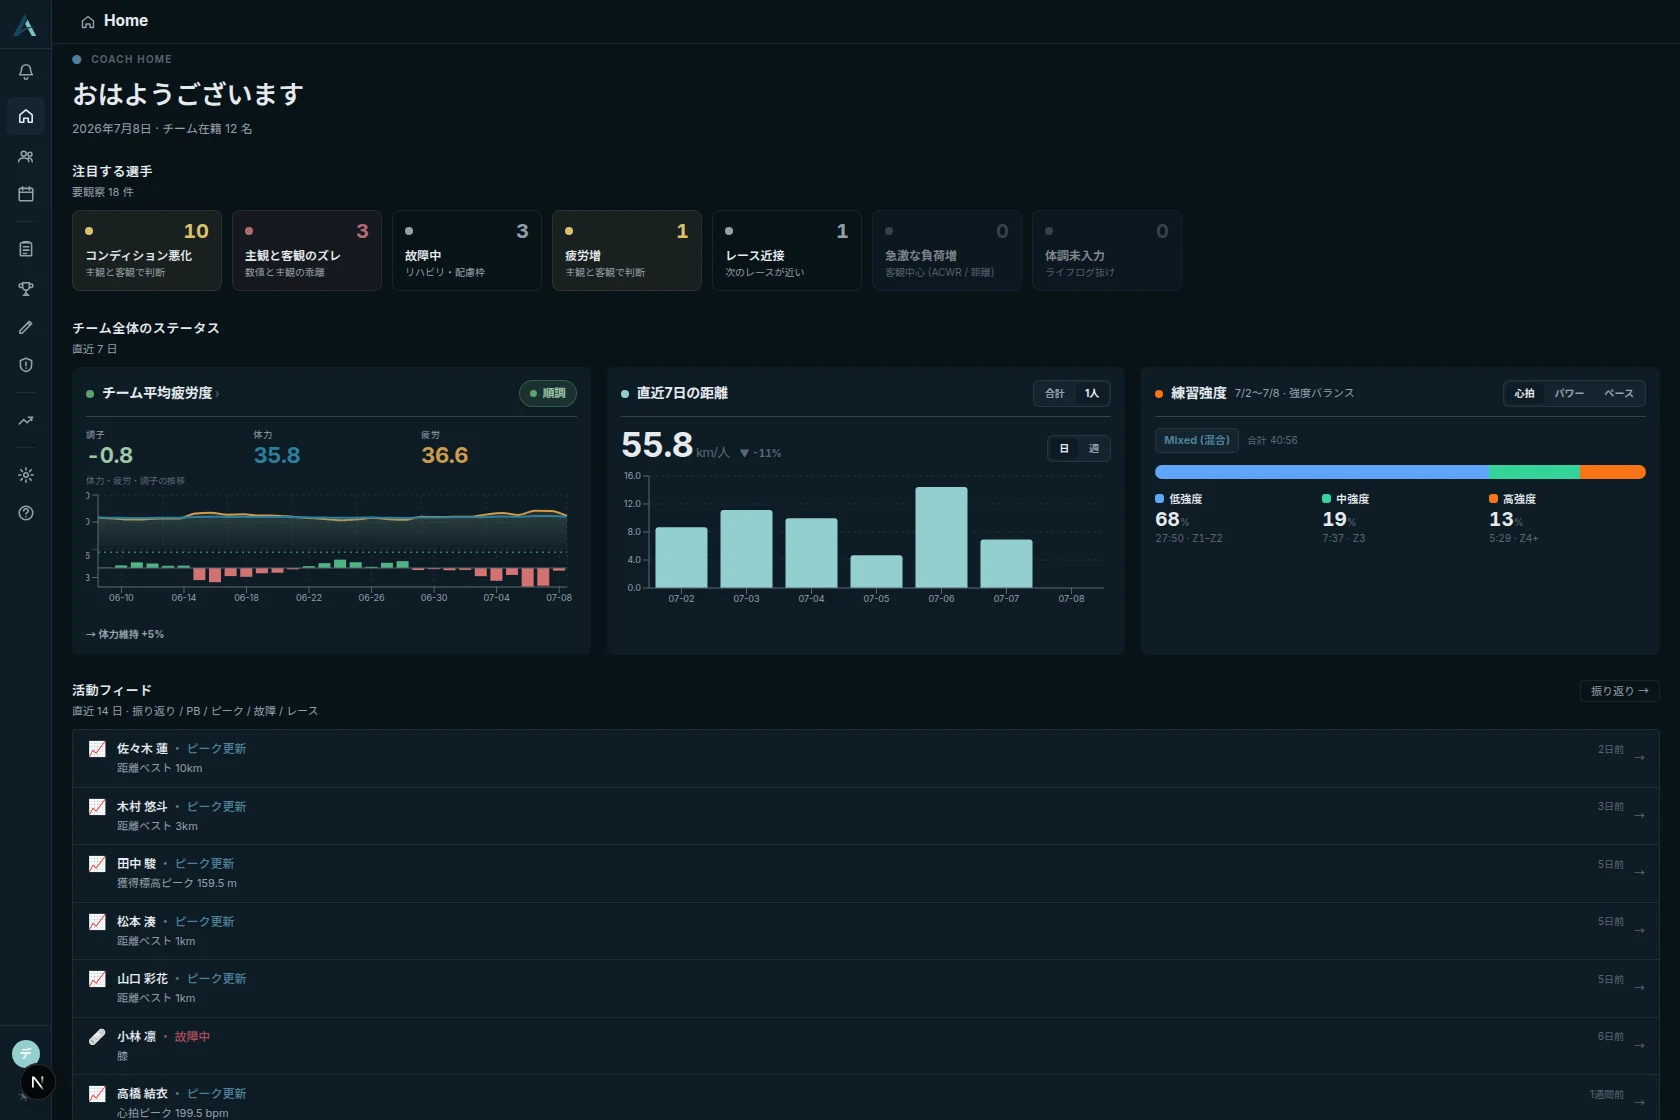
Task: Open the calendar icon in sidebar
Action: point(26,194)
